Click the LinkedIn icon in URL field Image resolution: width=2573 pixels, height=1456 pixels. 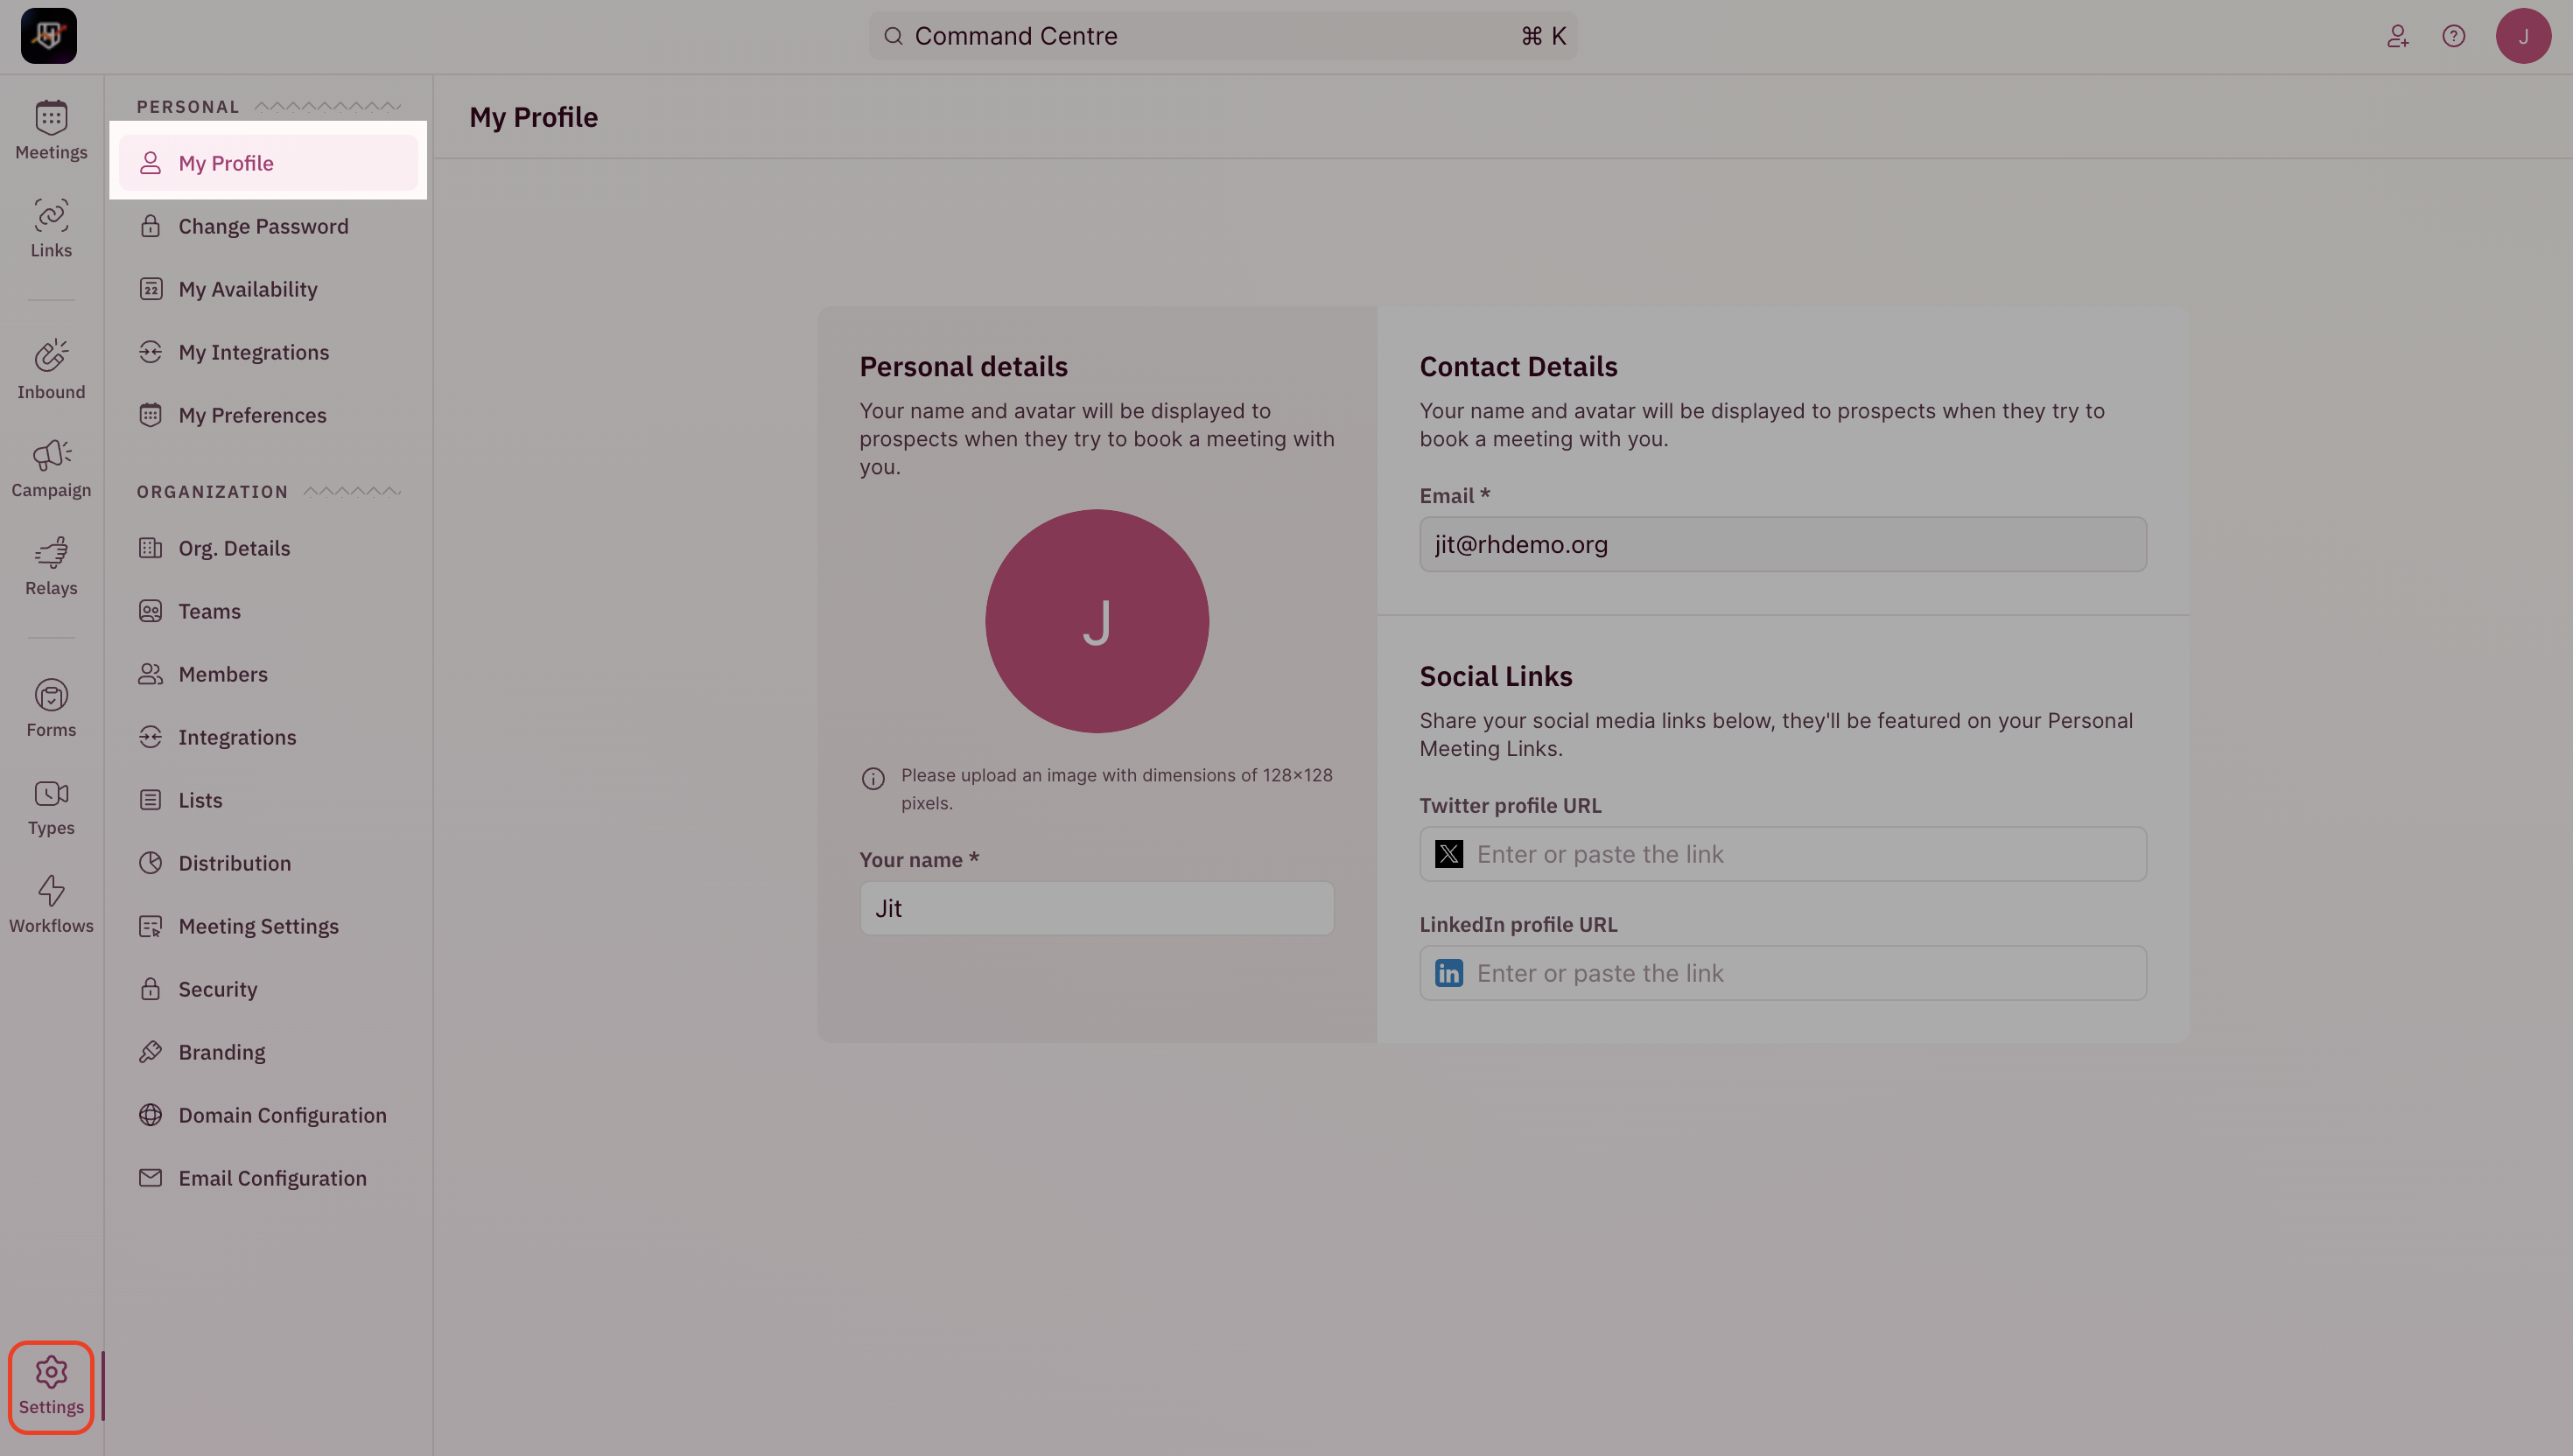coord(1449,973)
